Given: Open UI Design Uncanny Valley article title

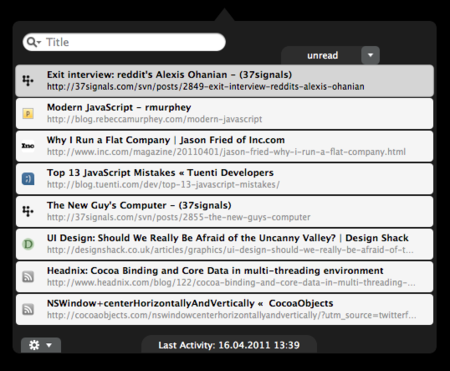Looking at the screenshot, I should click(228, 238).
